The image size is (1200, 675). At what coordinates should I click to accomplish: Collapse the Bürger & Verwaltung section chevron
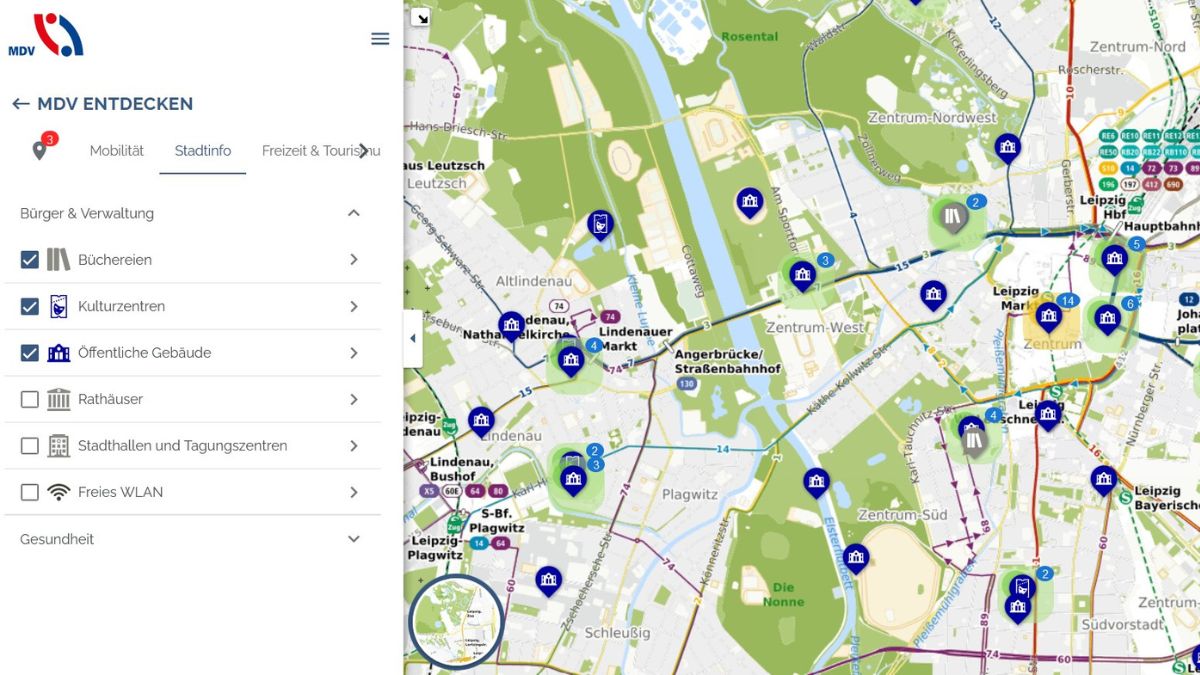click(x=353, y=213)
